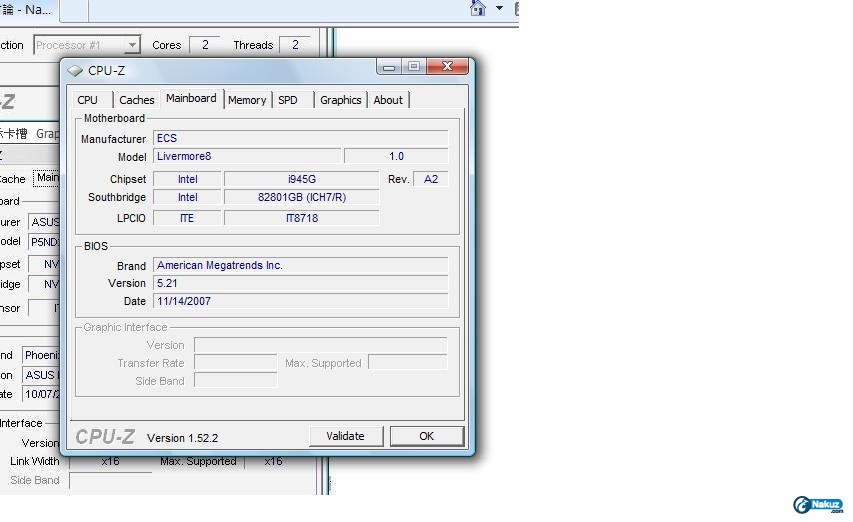
Task: Expand the Home button dropdown arrow
Action: (500, 9)
